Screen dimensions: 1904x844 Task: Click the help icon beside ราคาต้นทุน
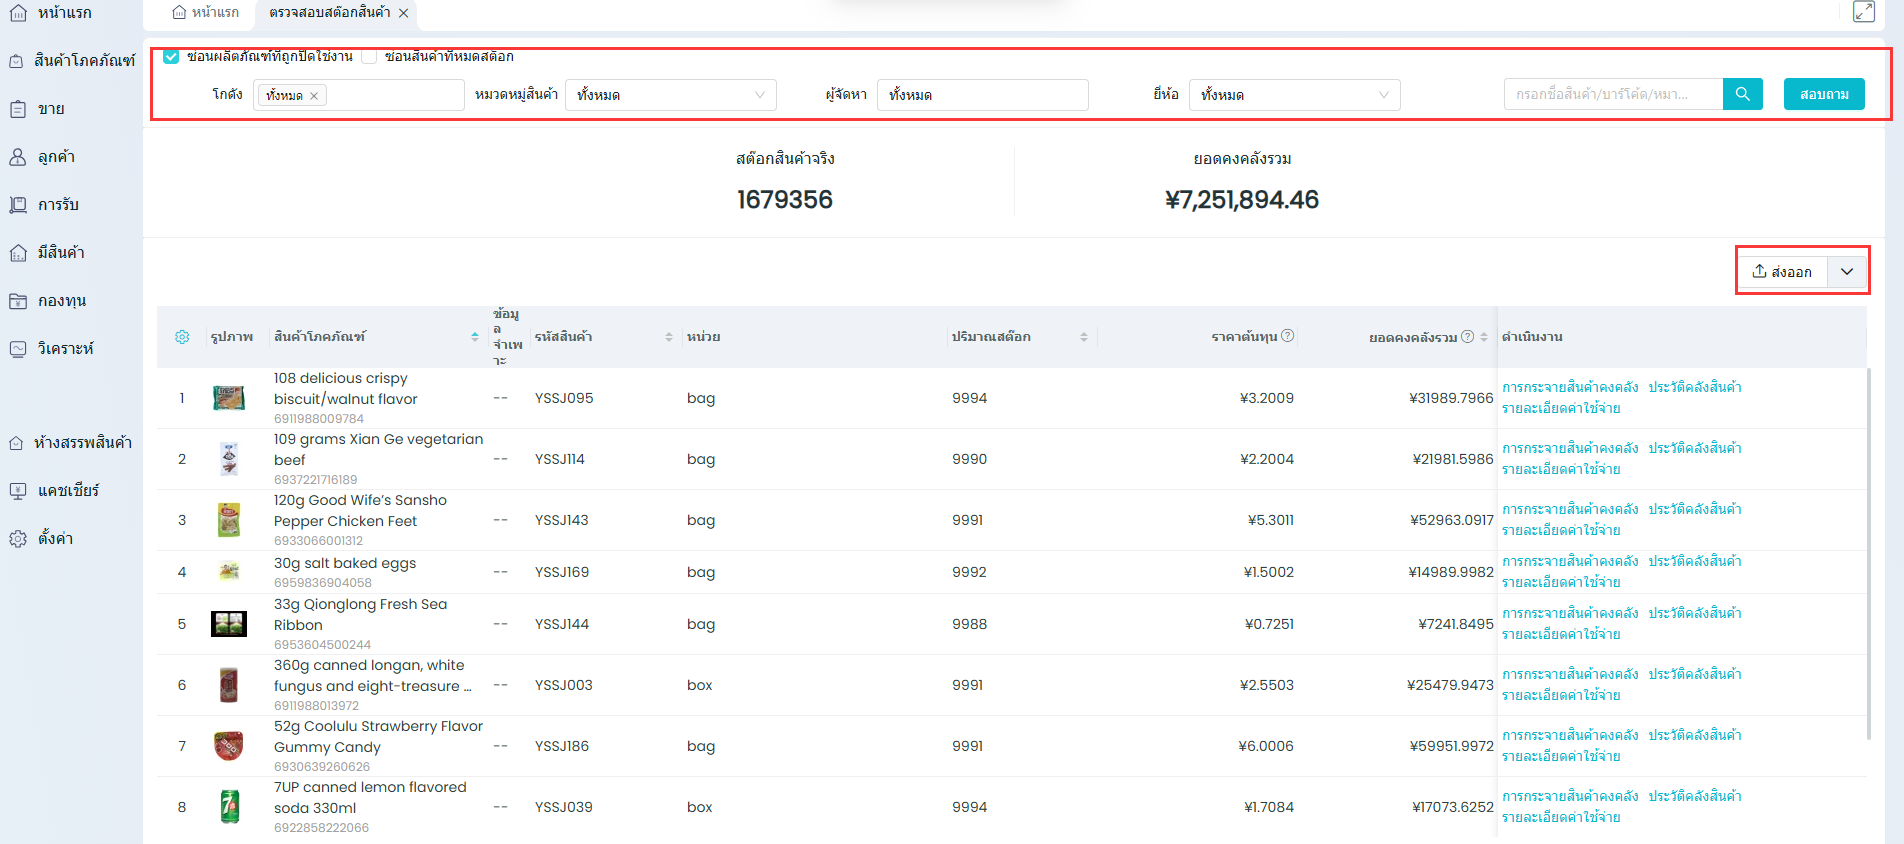coord(1288,336)
